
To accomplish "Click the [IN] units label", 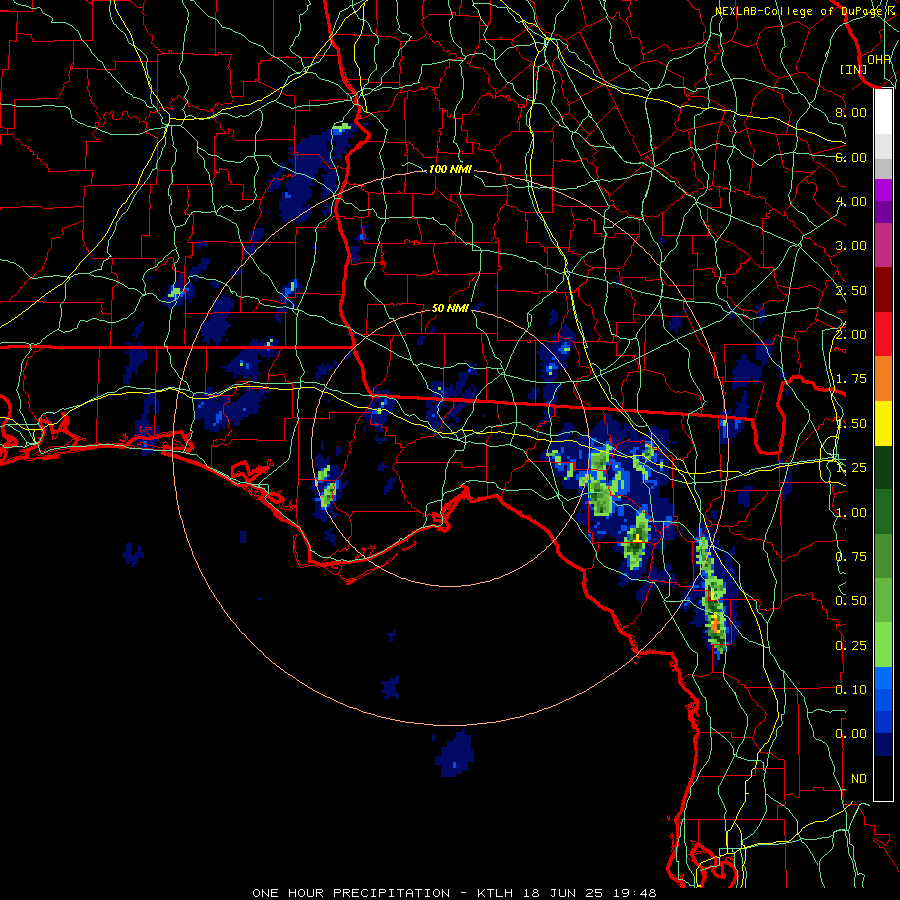I will tap(853, 69).
